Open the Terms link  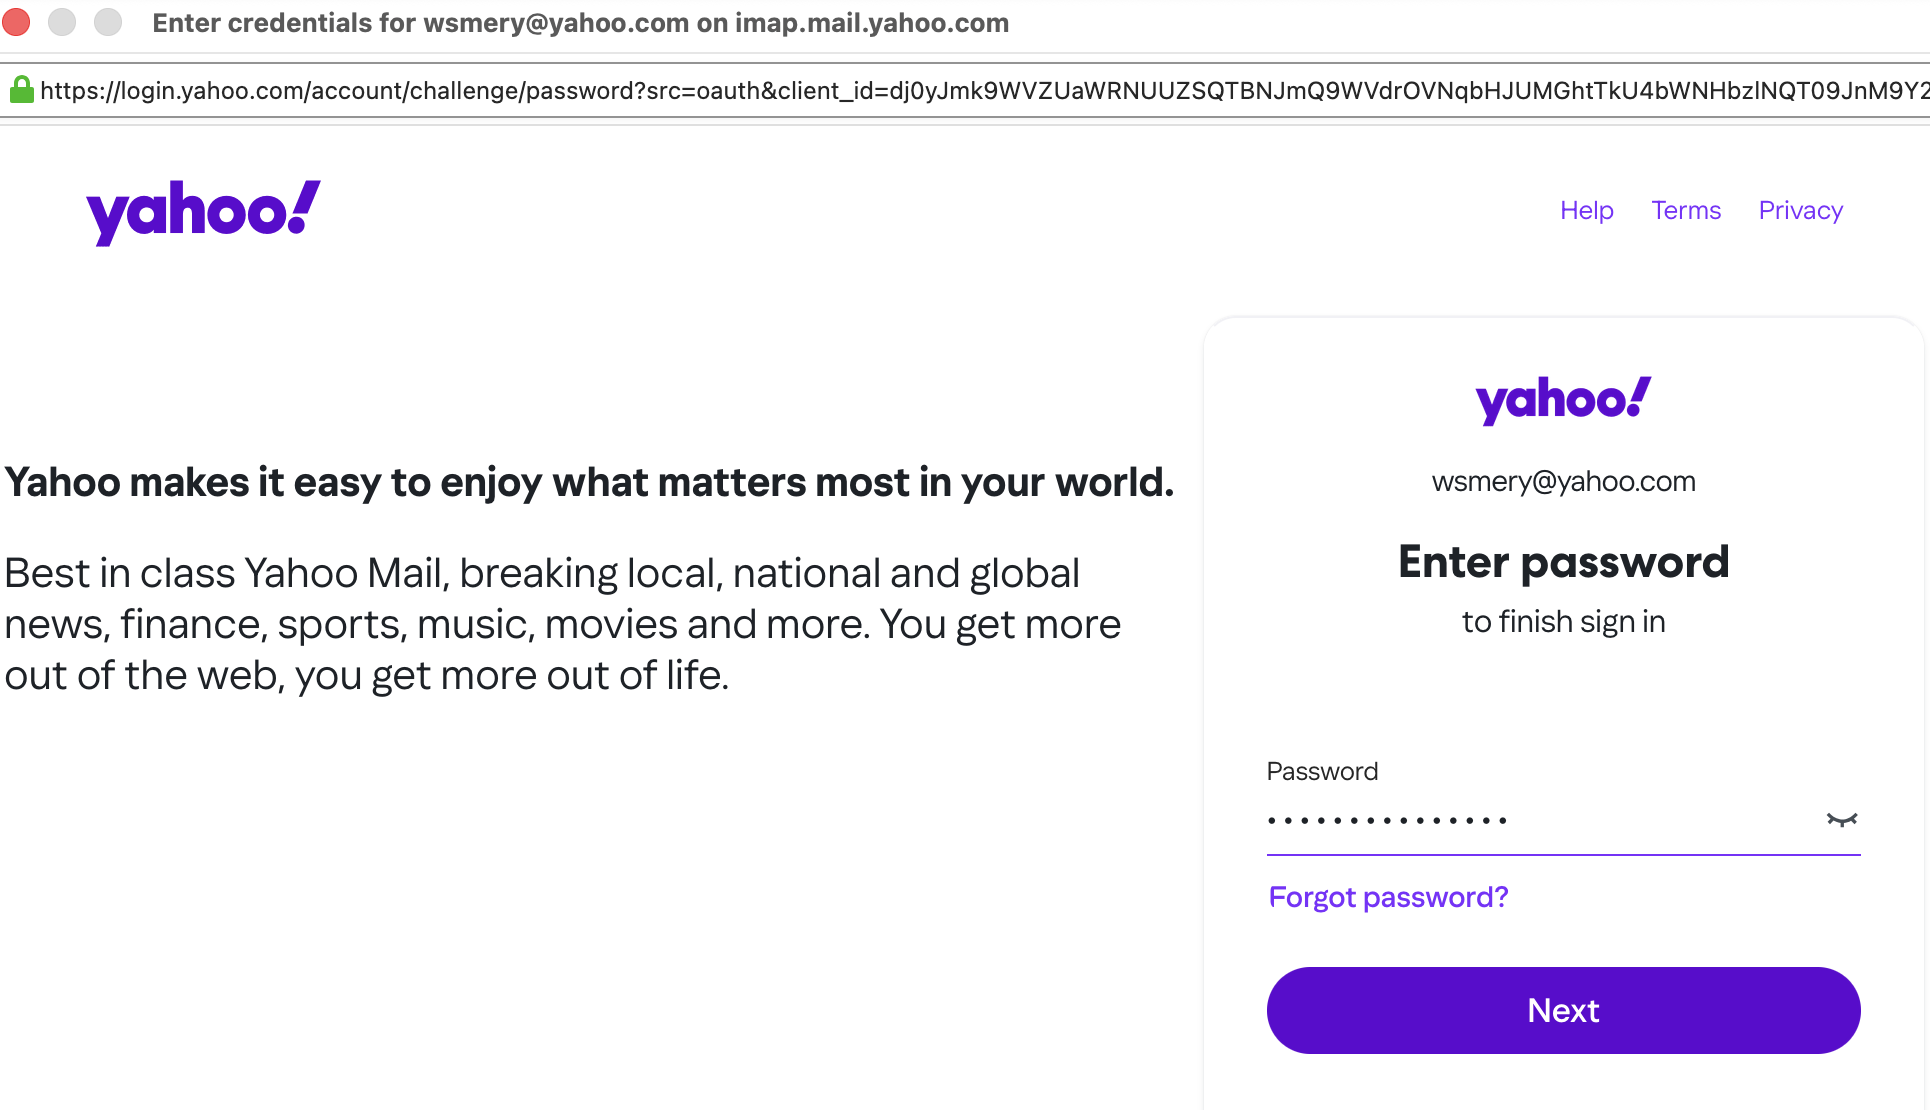coord(1686,211)
